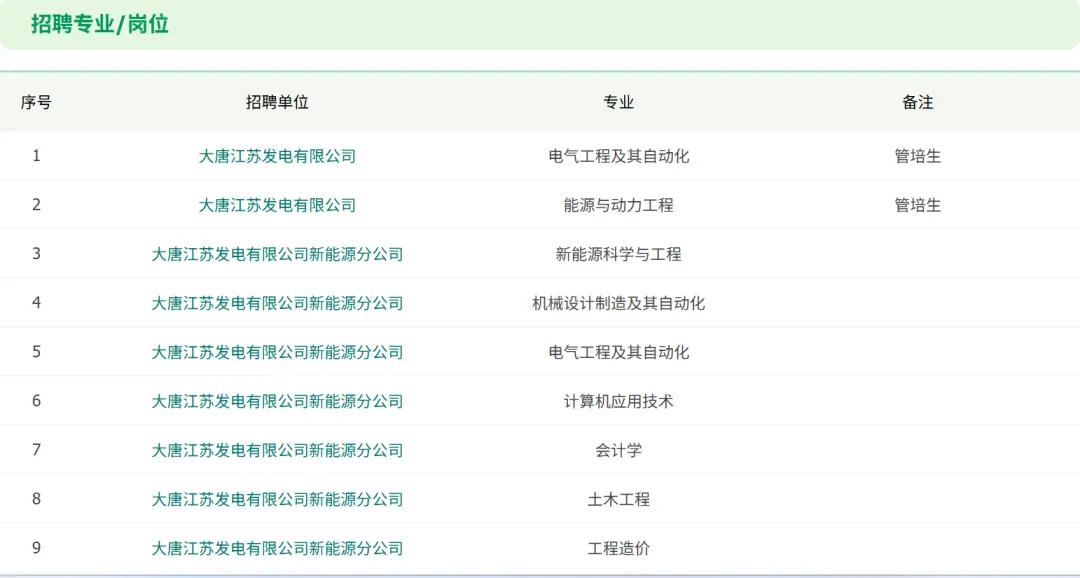Open 大唐江苏发电有限公司 link in row 1
Screen dimensions: 1080x578
277,156
